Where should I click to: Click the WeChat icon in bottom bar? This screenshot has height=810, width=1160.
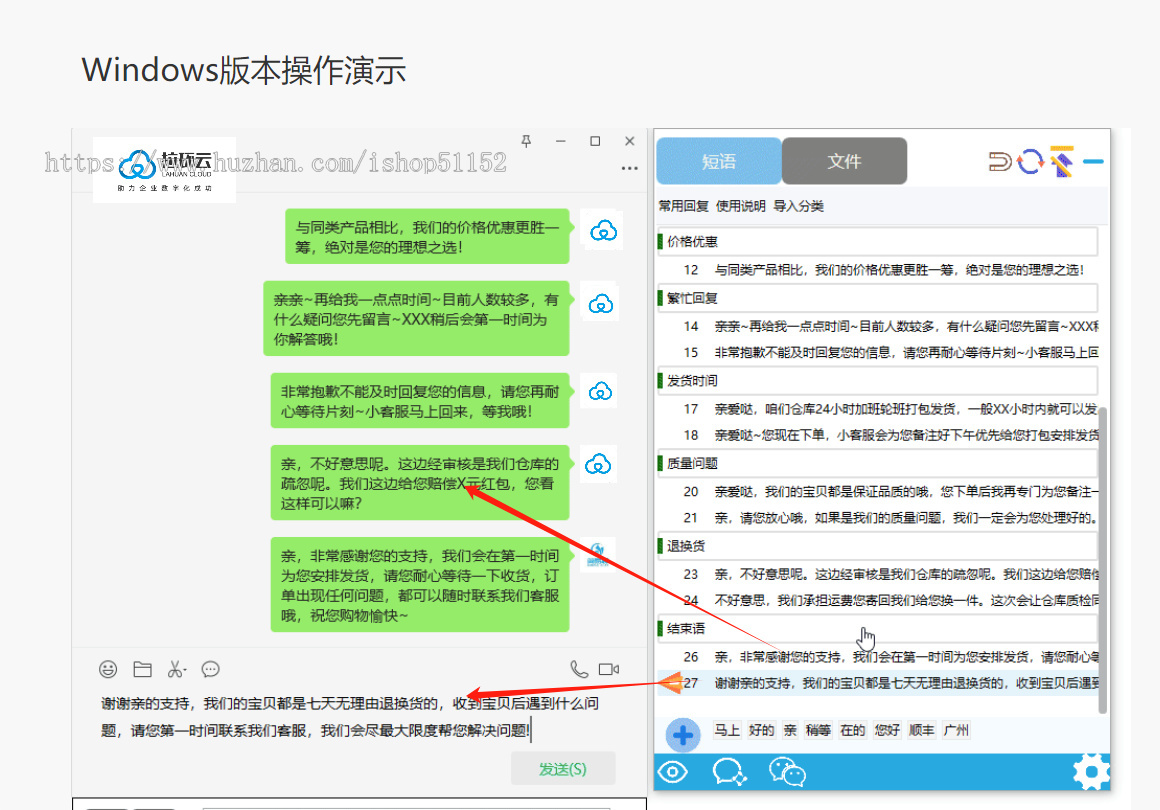[787, 772]
